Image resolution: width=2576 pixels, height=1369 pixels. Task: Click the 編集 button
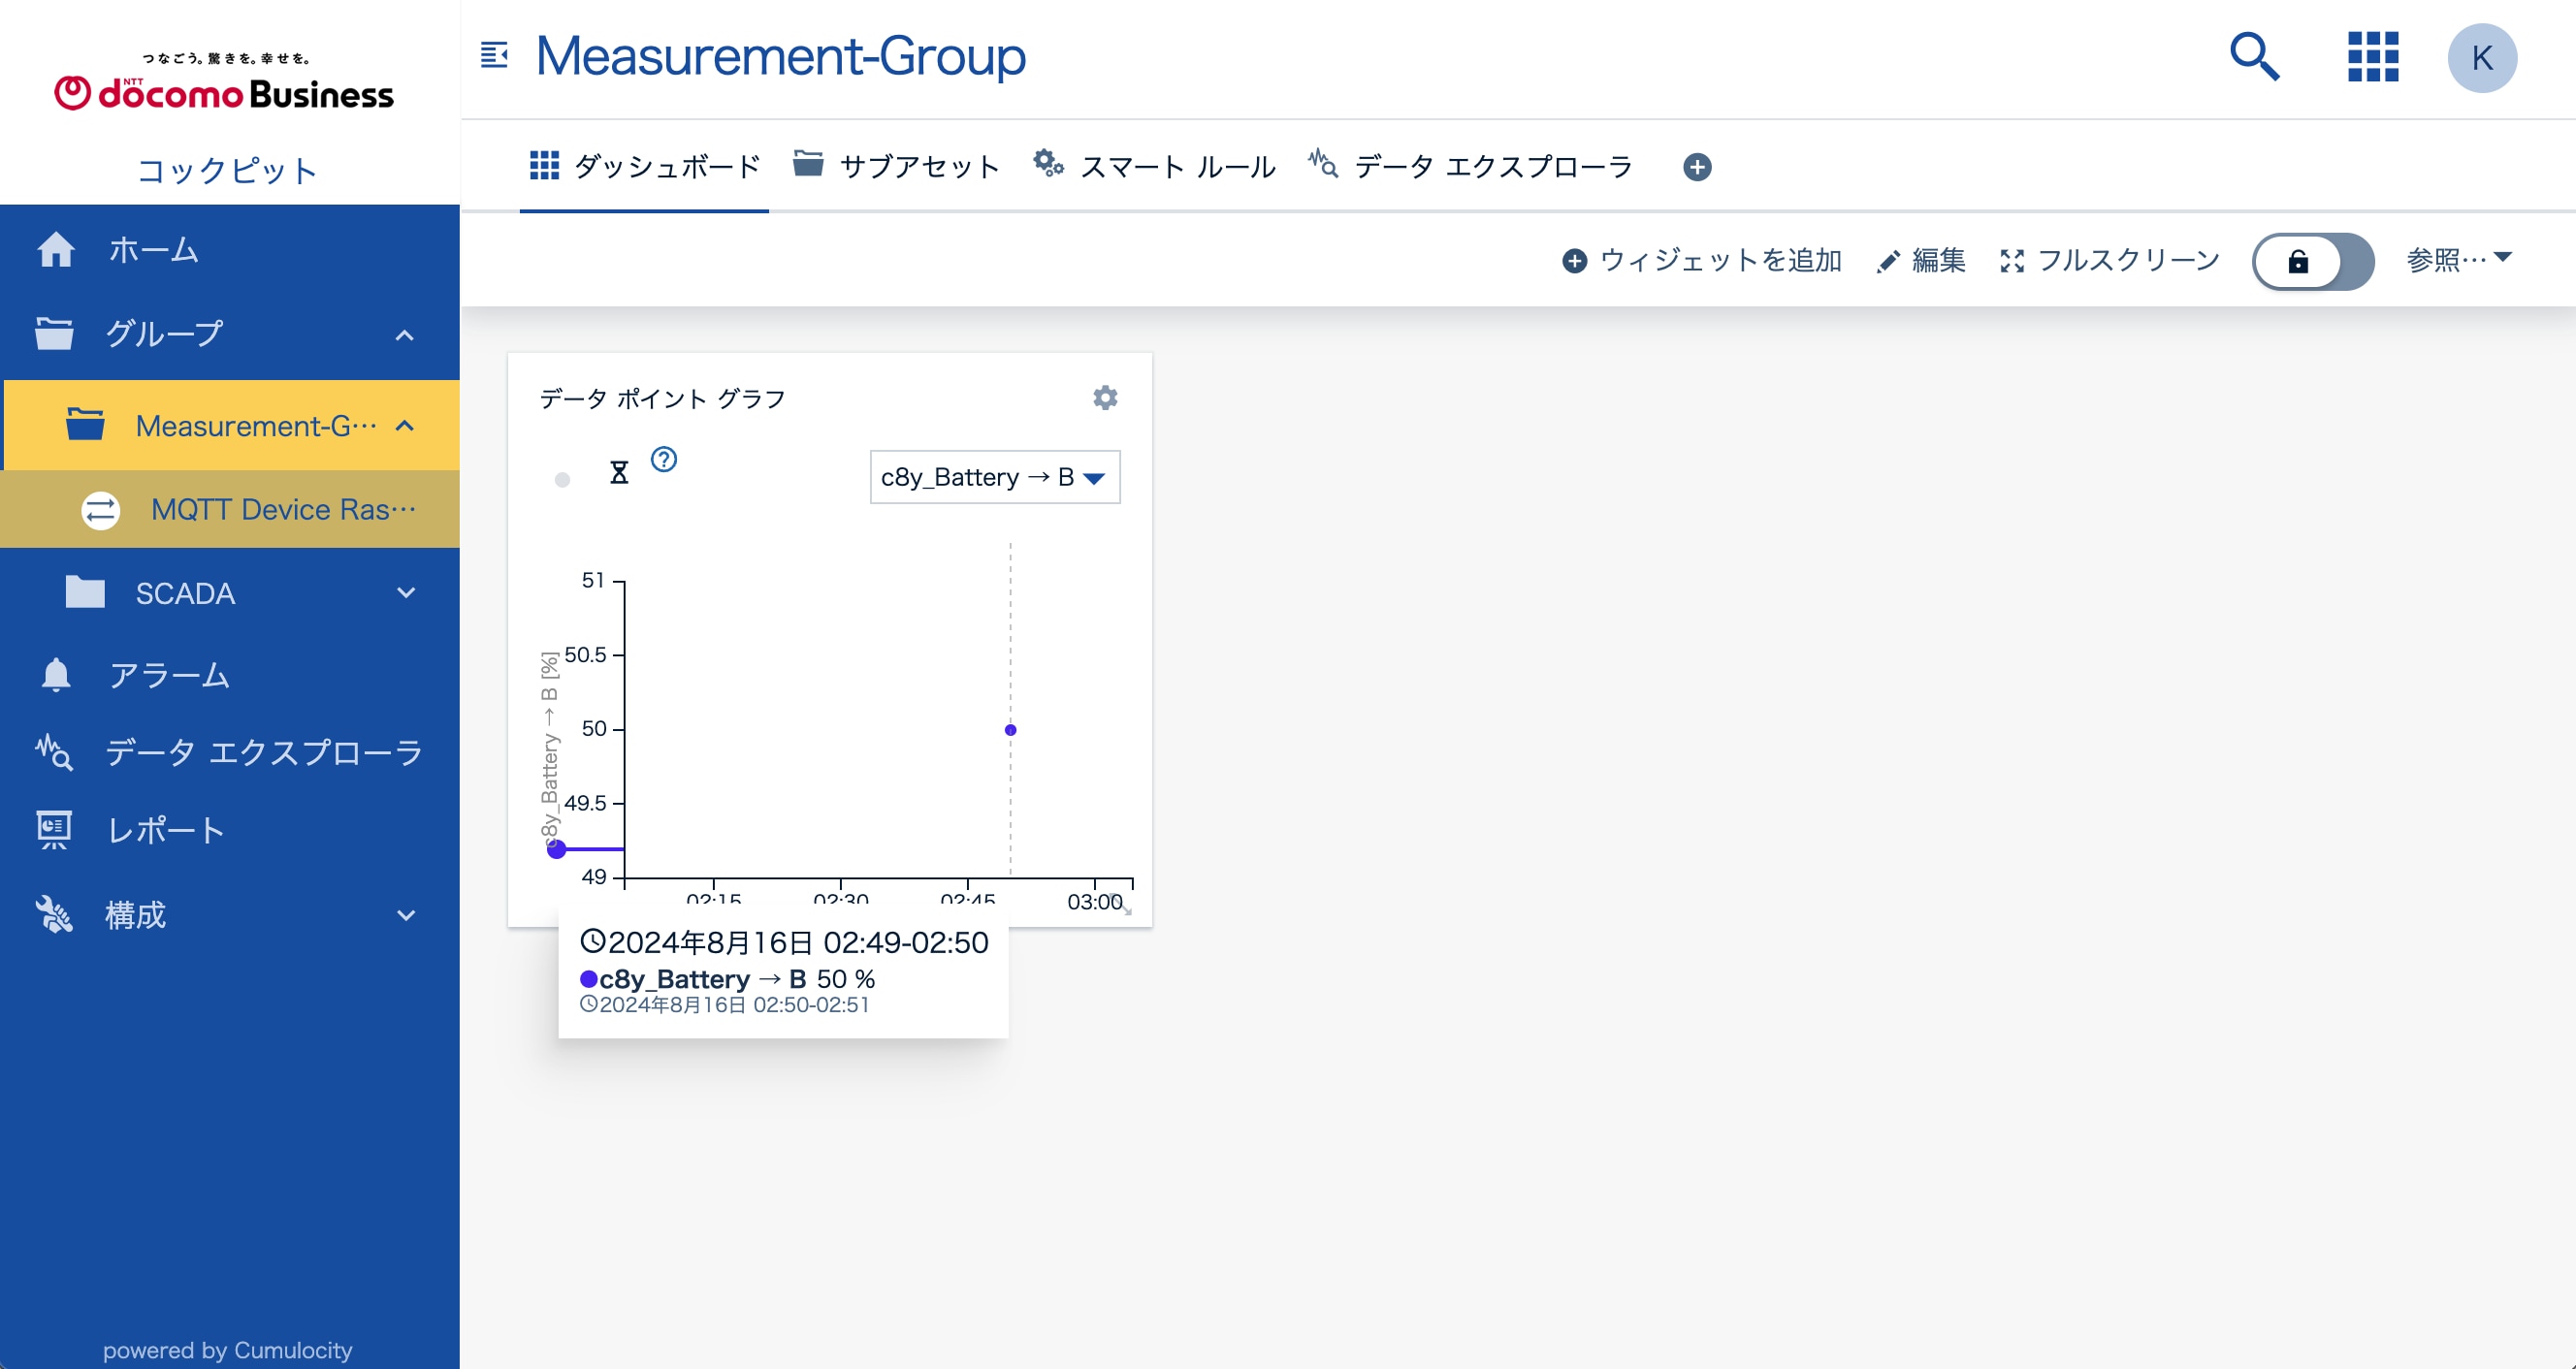tap(1921, 261)
